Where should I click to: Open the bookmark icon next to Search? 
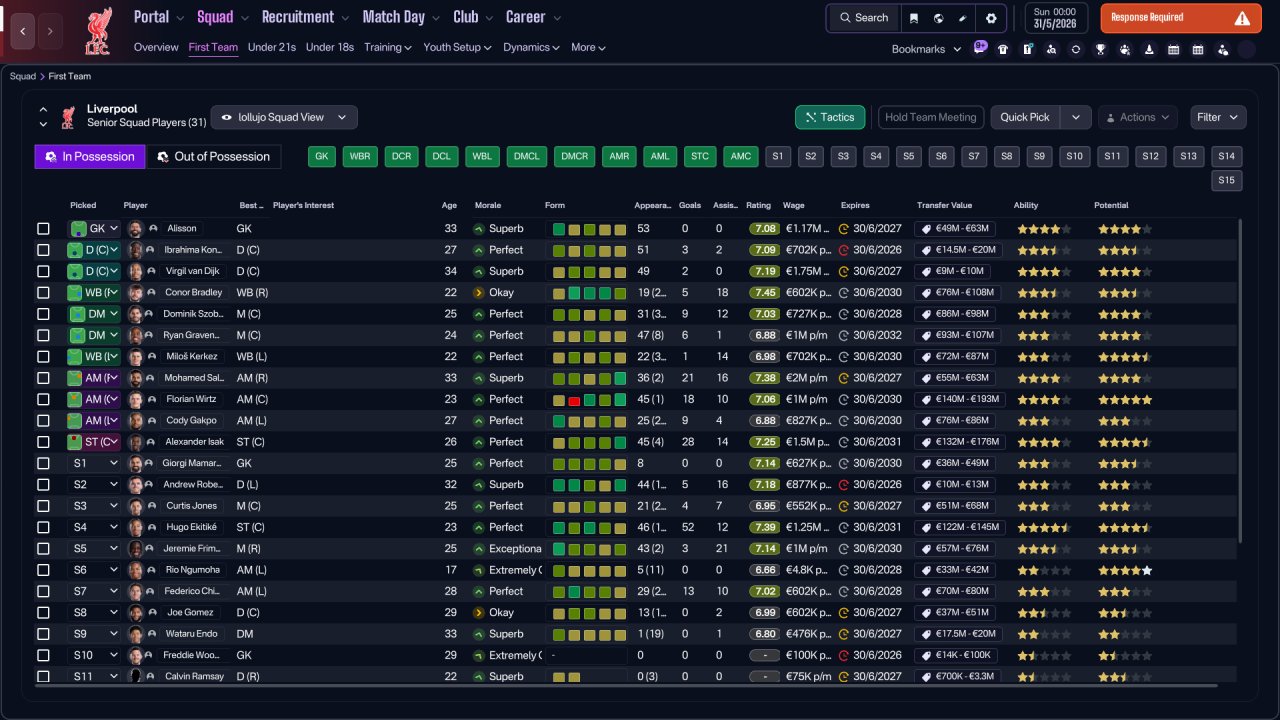click(914, 18)
